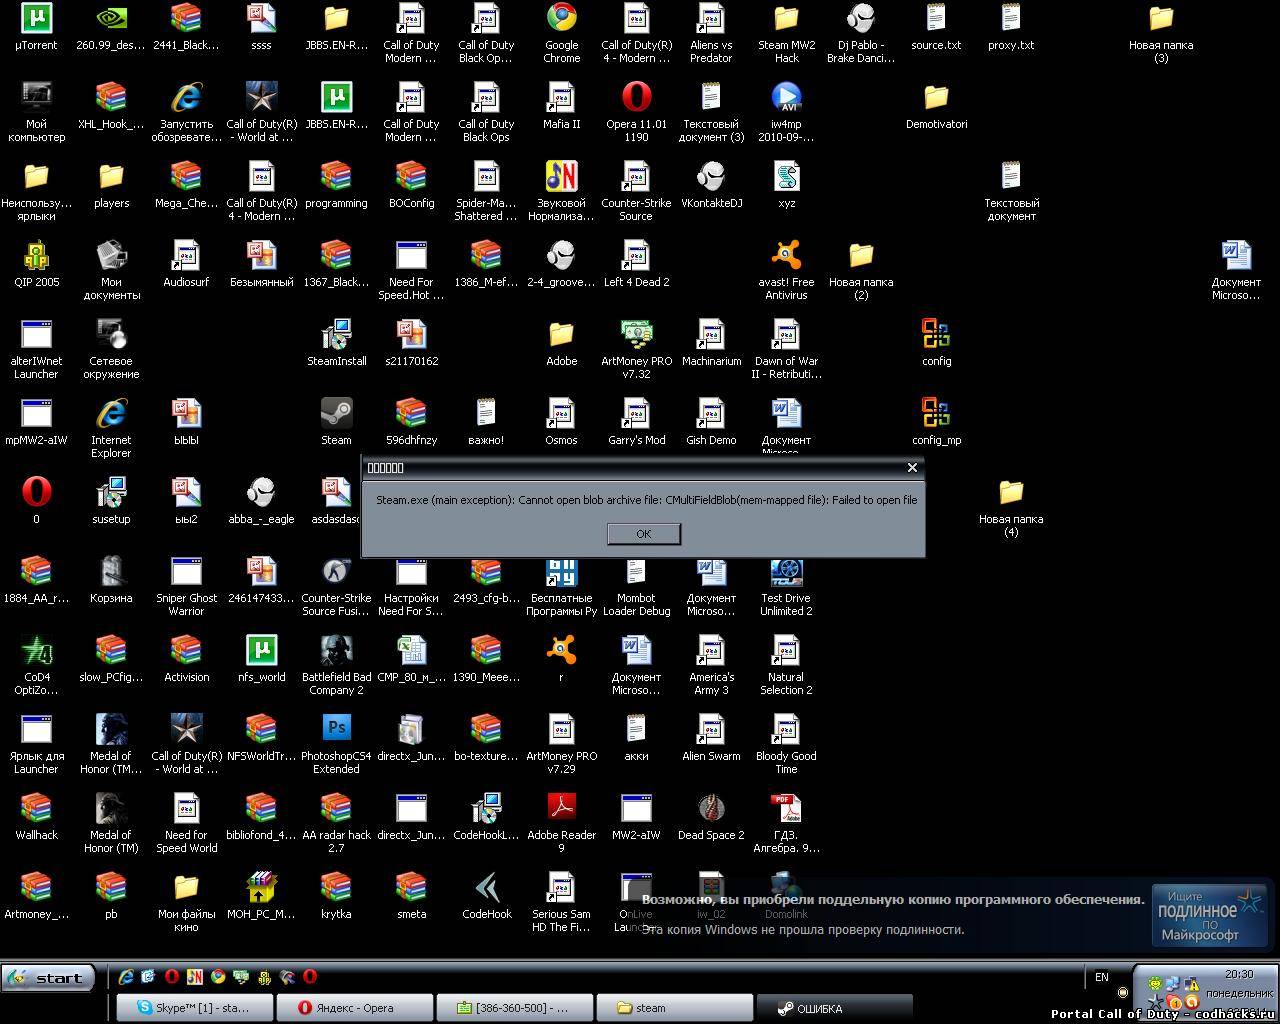Open the Steam desktop icon
This screenshot has height=1024, width=1280.
(336, 422)
